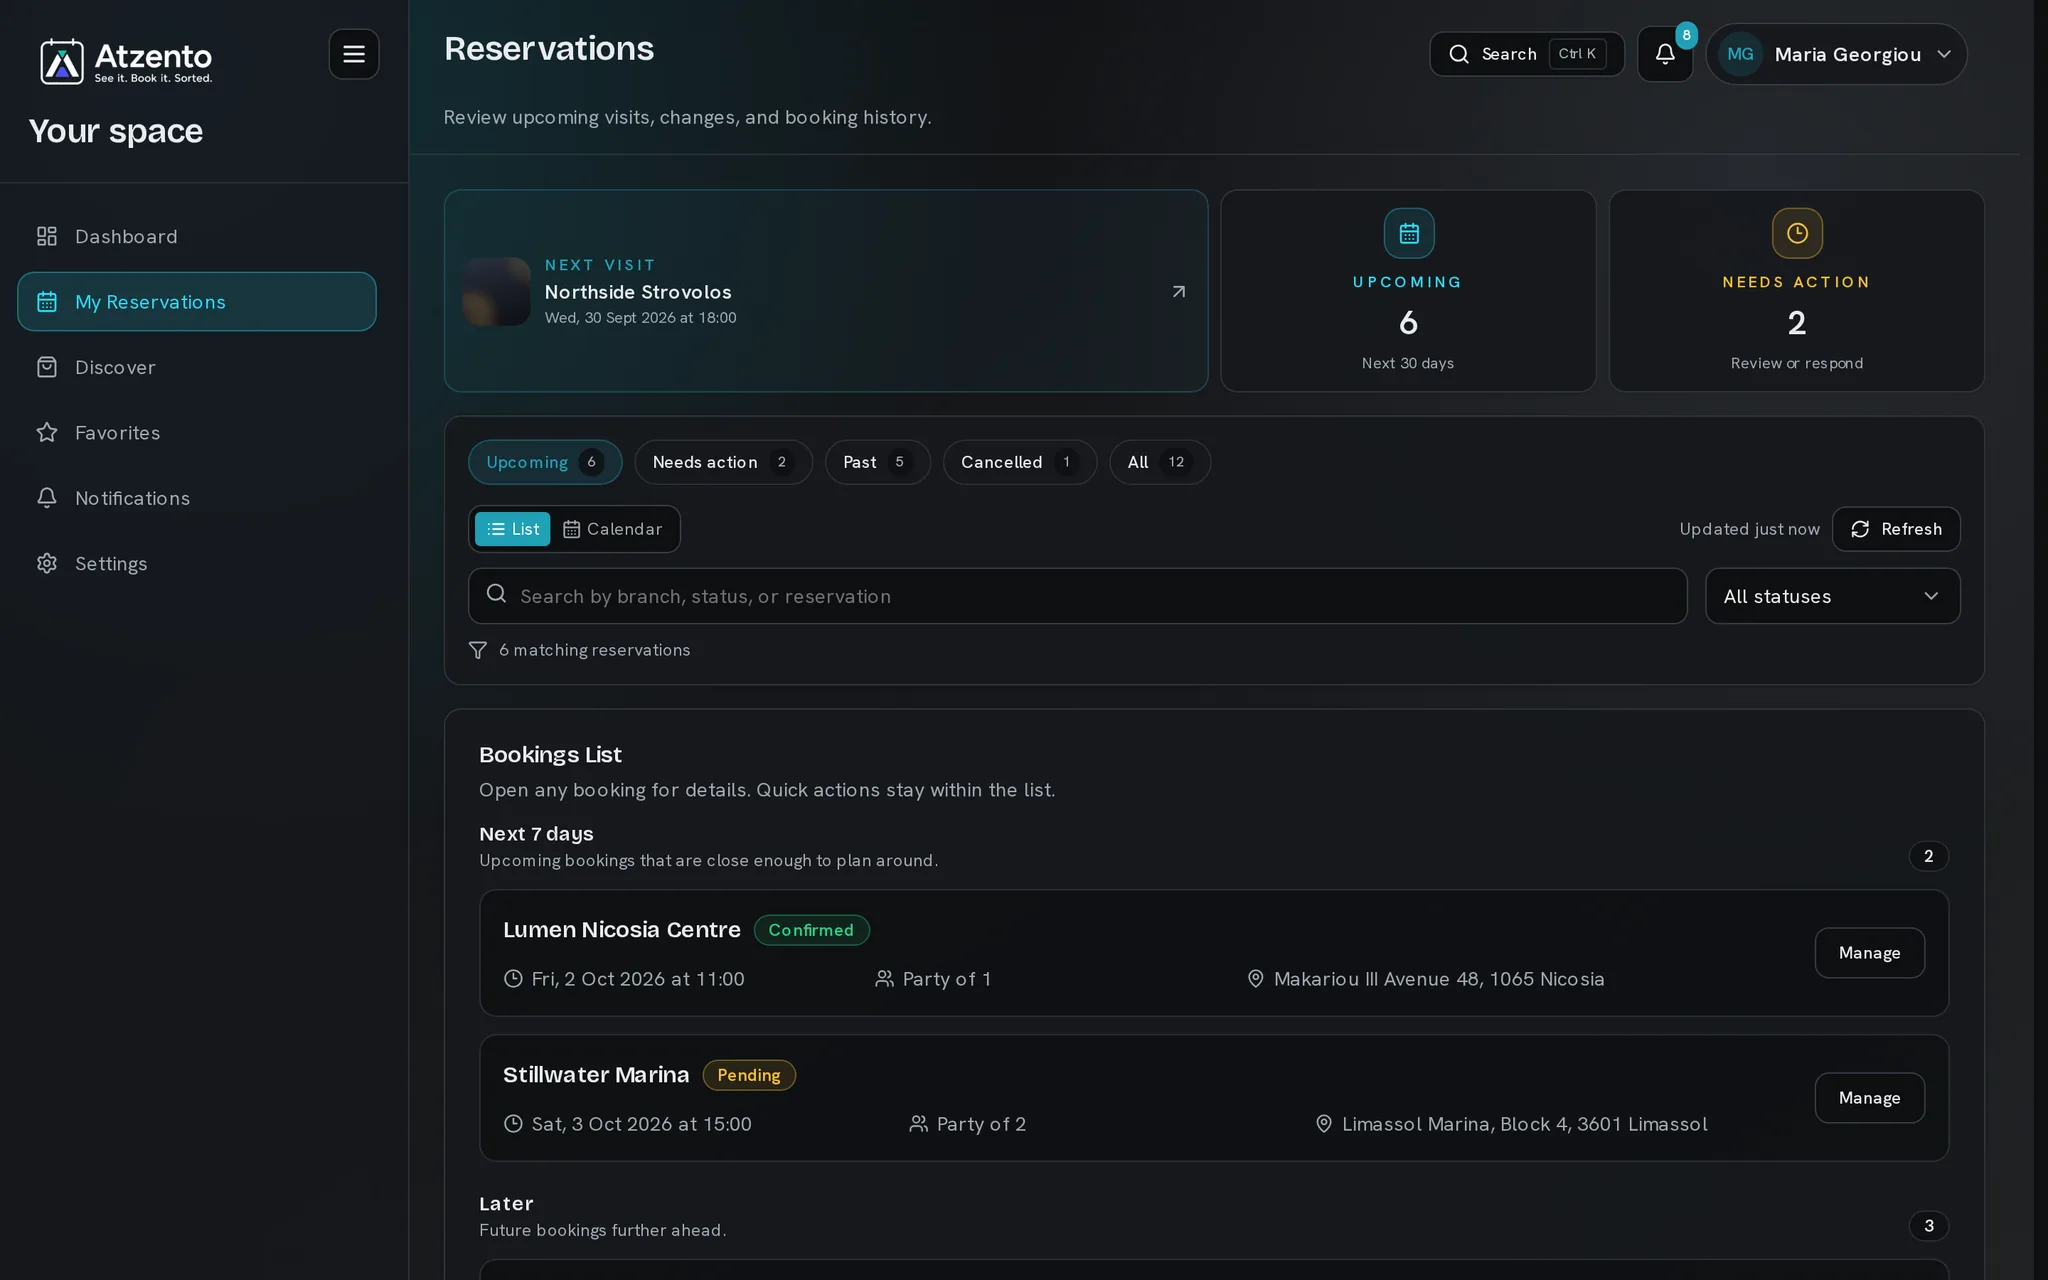Image resolution: width=2048 pixels, height=1280 pixels.
Task: Click the location pin beside Makariou III Avenue
Action: 1255,979
